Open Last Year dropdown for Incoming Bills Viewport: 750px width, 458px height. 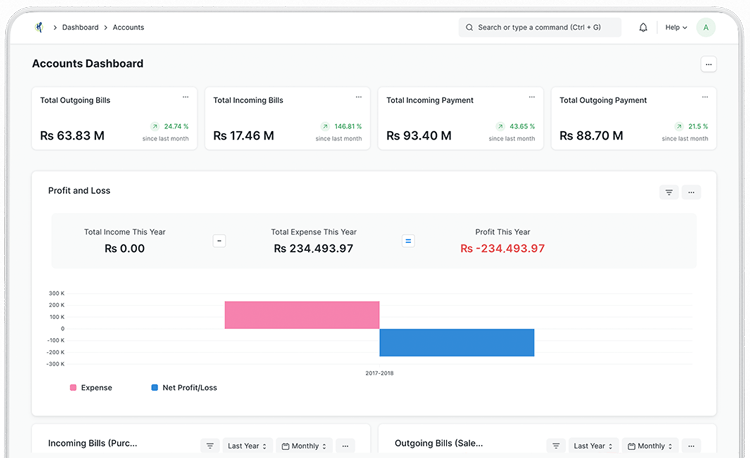[247, 446]
